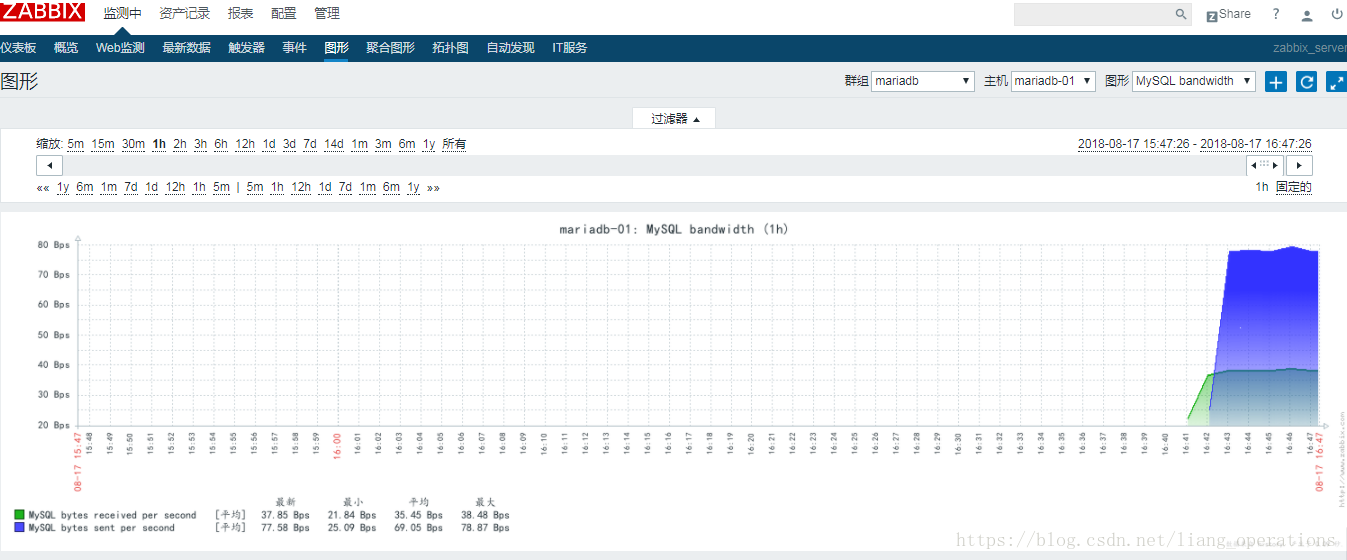
Task: Click 'MySQL bytes received per second' legend text
Action: click(x=112, y=515)
